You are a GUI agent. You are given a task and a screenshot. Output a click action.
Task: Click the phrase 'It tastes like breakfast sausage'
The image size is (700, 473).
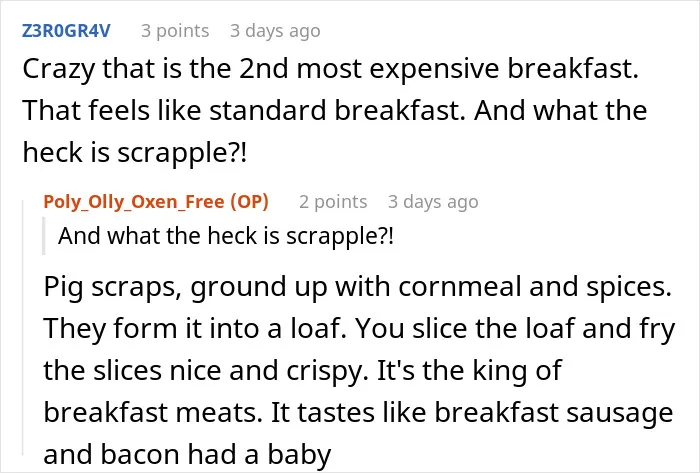tap(472, 413)
